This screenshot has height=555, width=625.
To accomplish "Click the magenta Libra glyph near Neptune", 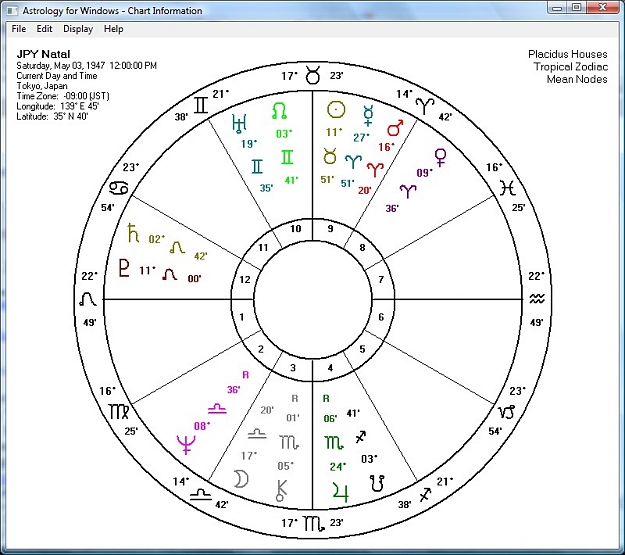I will click(217, 409).
